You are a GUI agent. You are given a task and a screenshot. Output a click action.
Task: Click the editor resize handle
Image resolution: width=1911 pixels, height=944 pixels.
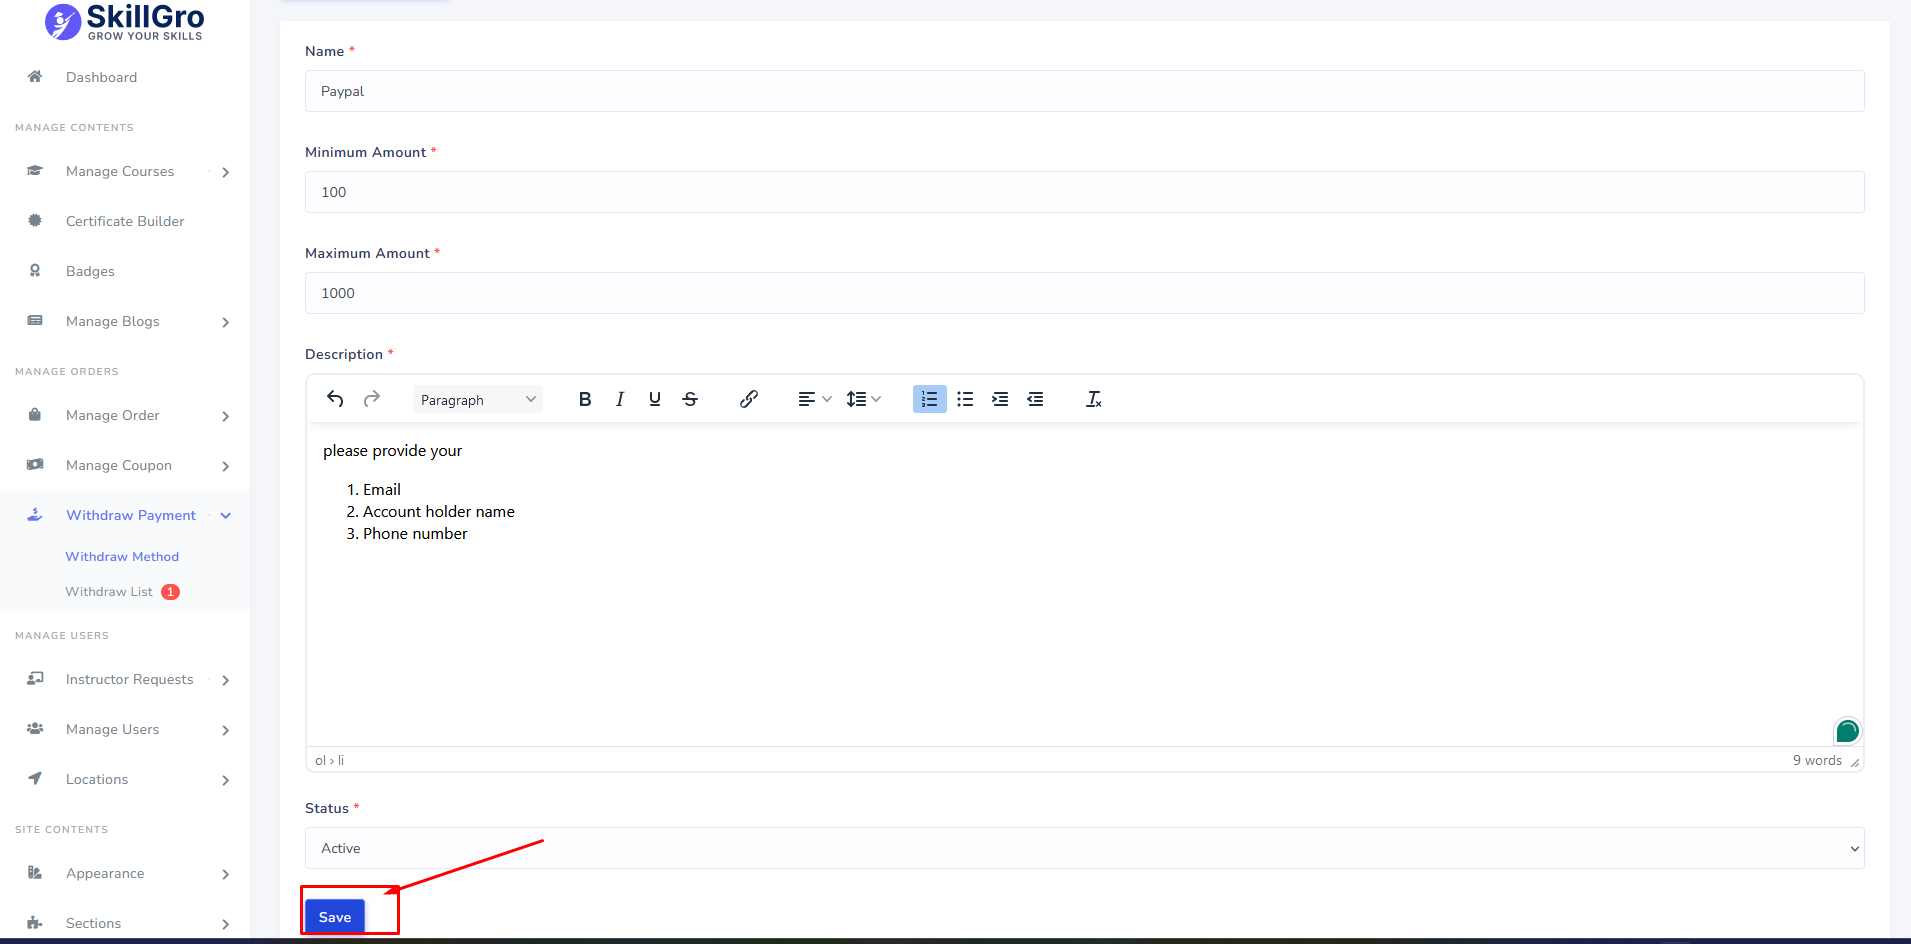tap(1855, 762)
